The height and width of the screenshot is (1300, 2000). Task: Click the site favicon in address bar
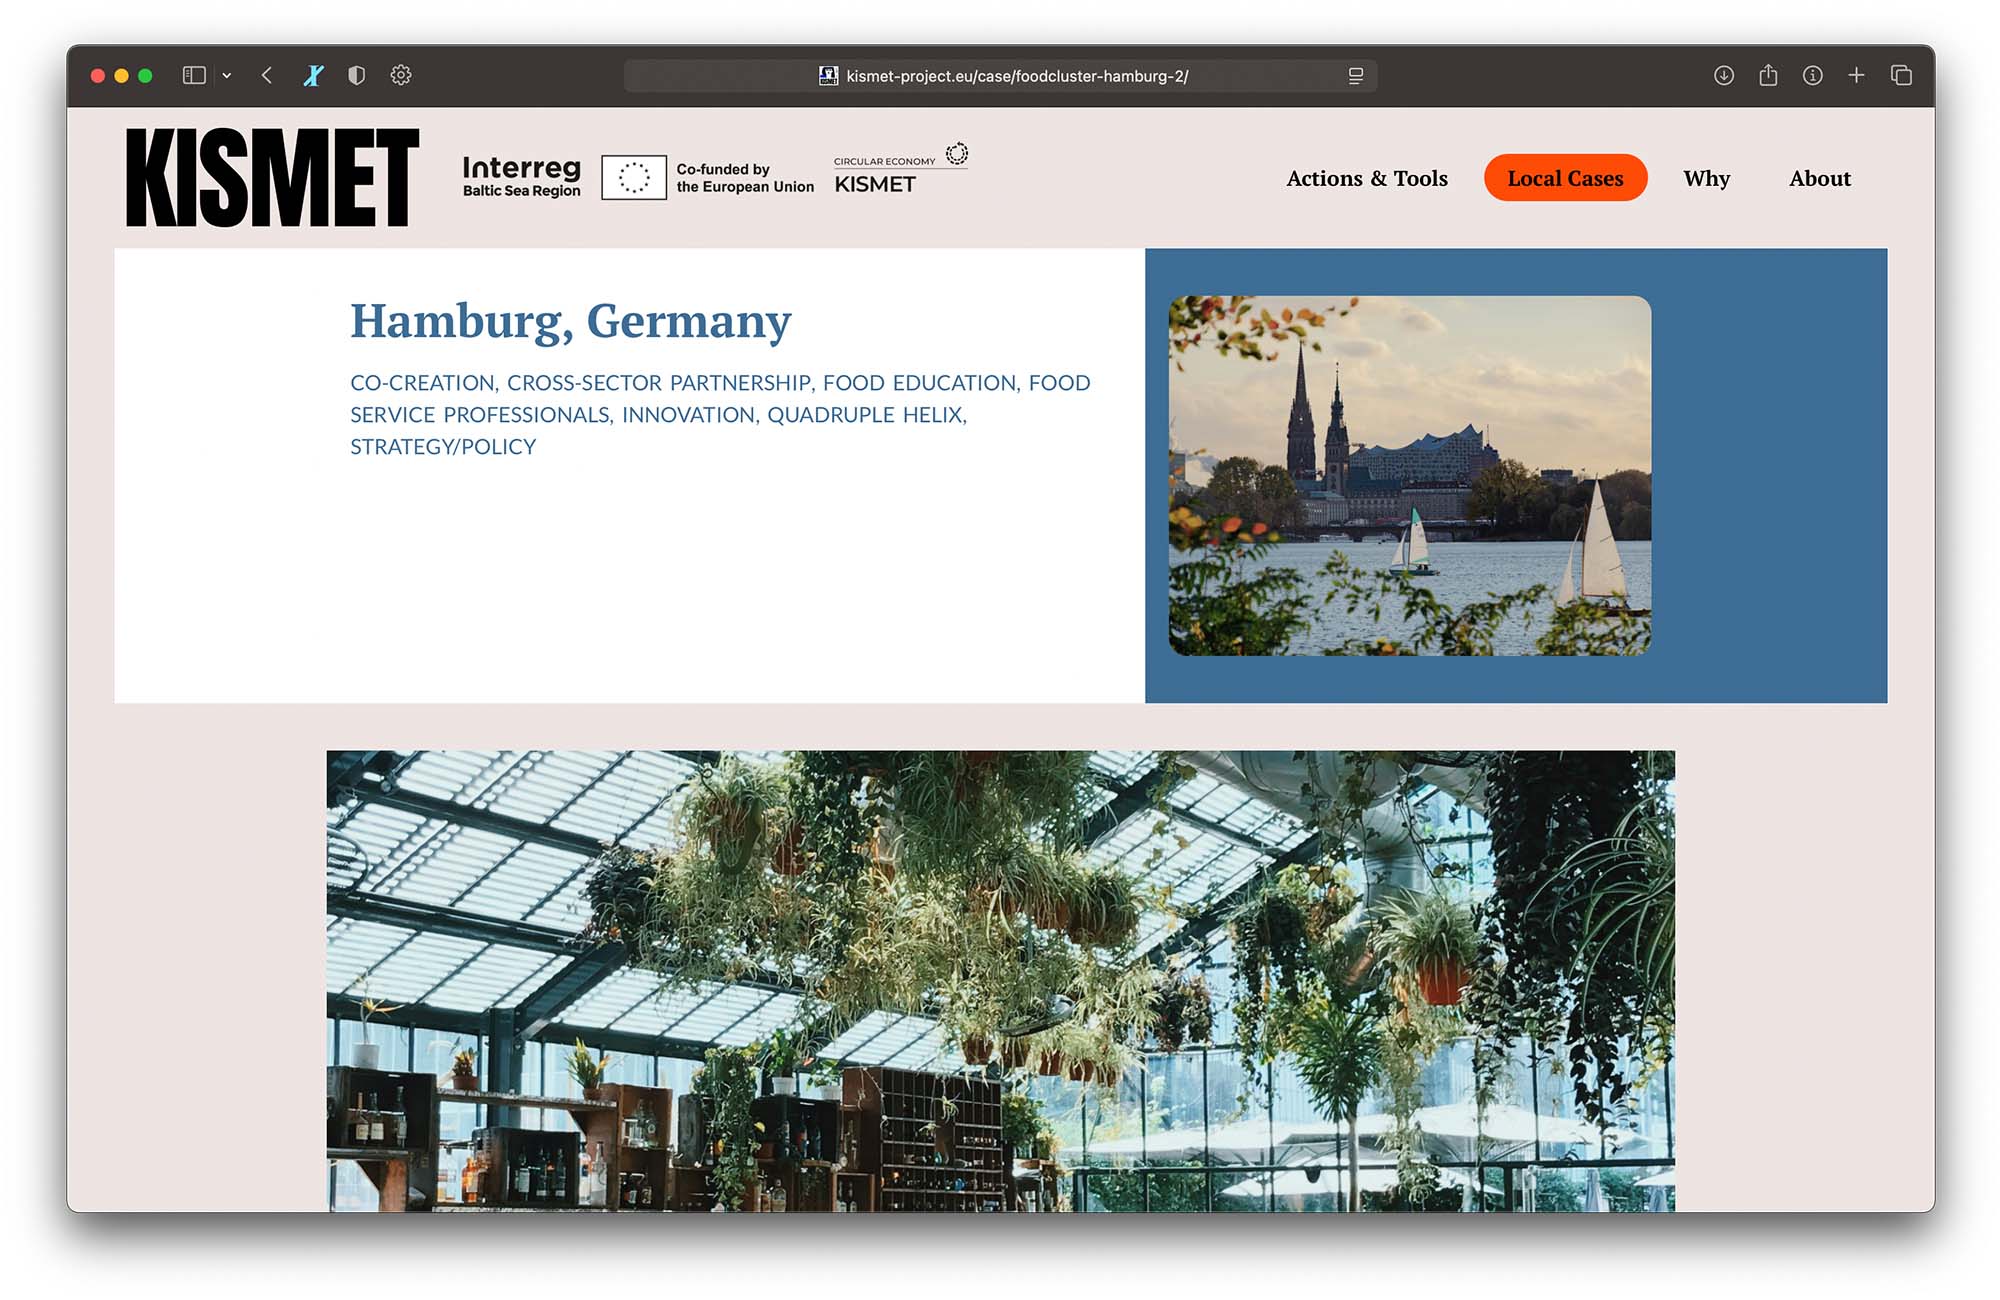pos(828,76)
